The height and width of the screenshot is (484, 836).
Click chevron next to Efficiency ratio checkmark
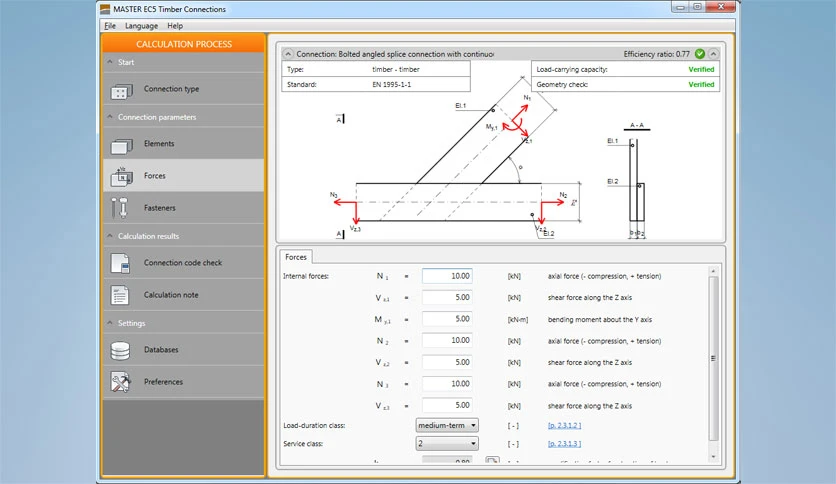click(x=713, y=54)
